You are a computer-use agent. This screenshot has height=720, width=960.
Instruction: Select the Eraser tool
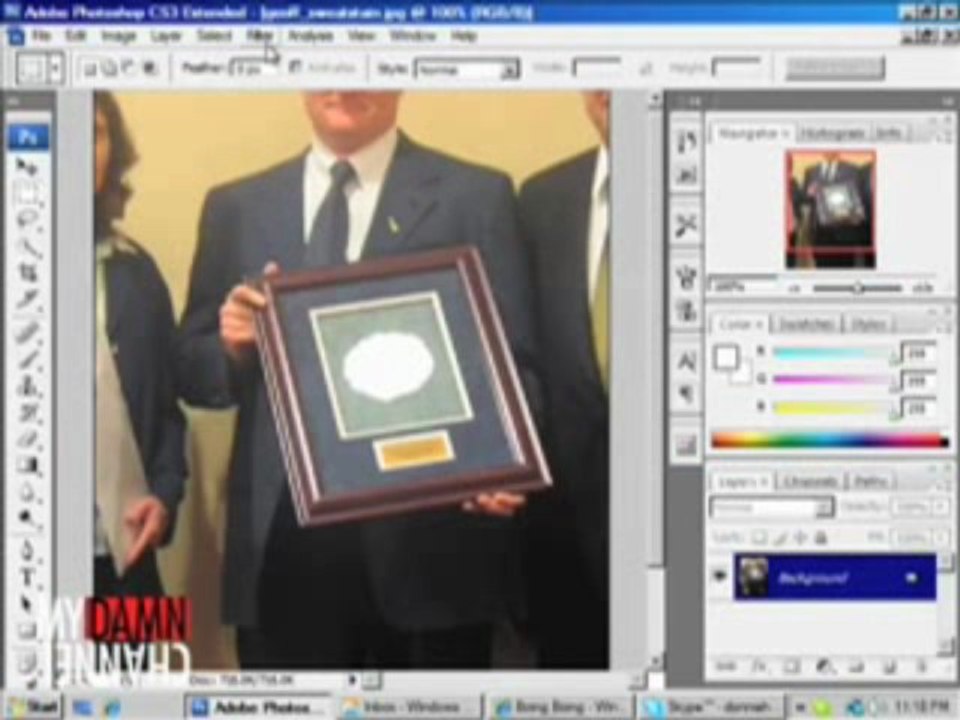(x=27, y=441)
